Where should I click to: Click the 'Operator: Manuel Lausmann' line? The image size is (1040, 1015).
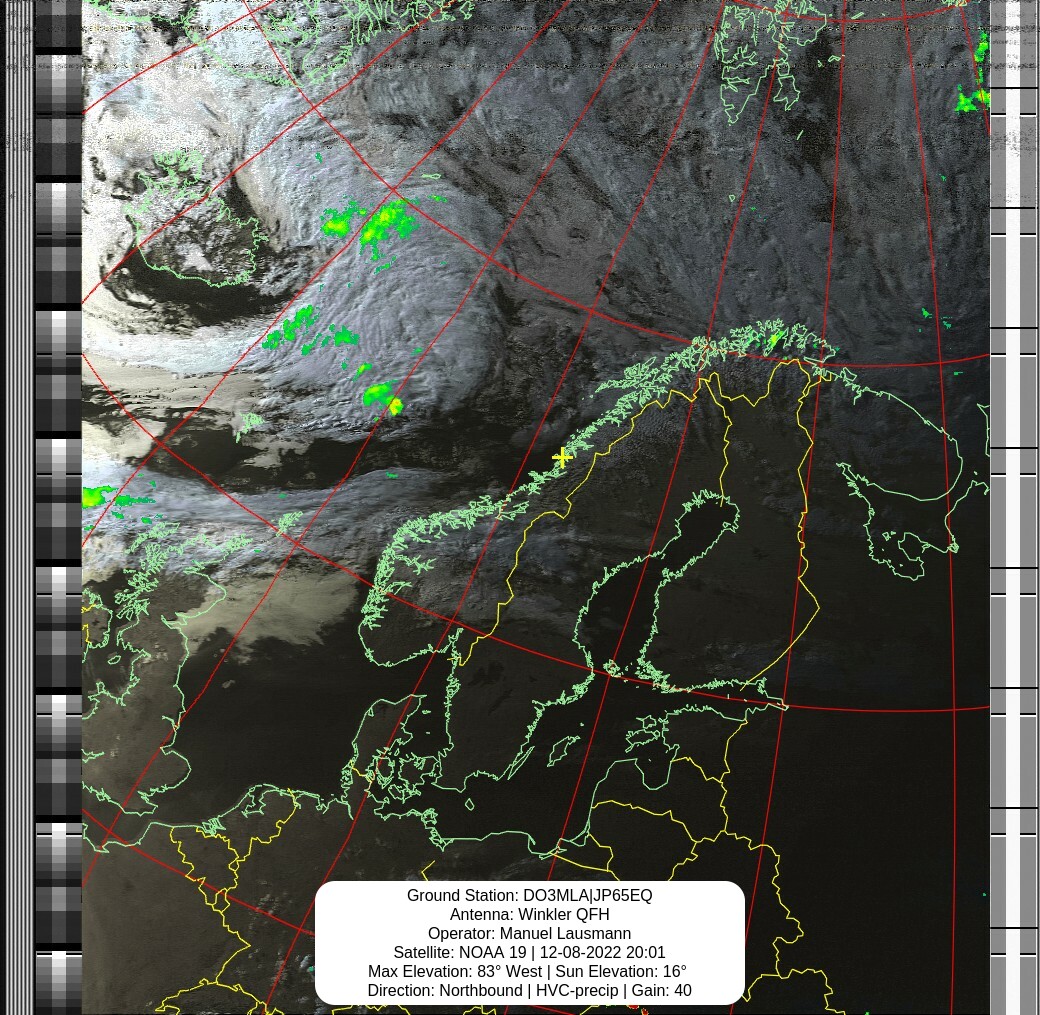click(x=529, y=933)
